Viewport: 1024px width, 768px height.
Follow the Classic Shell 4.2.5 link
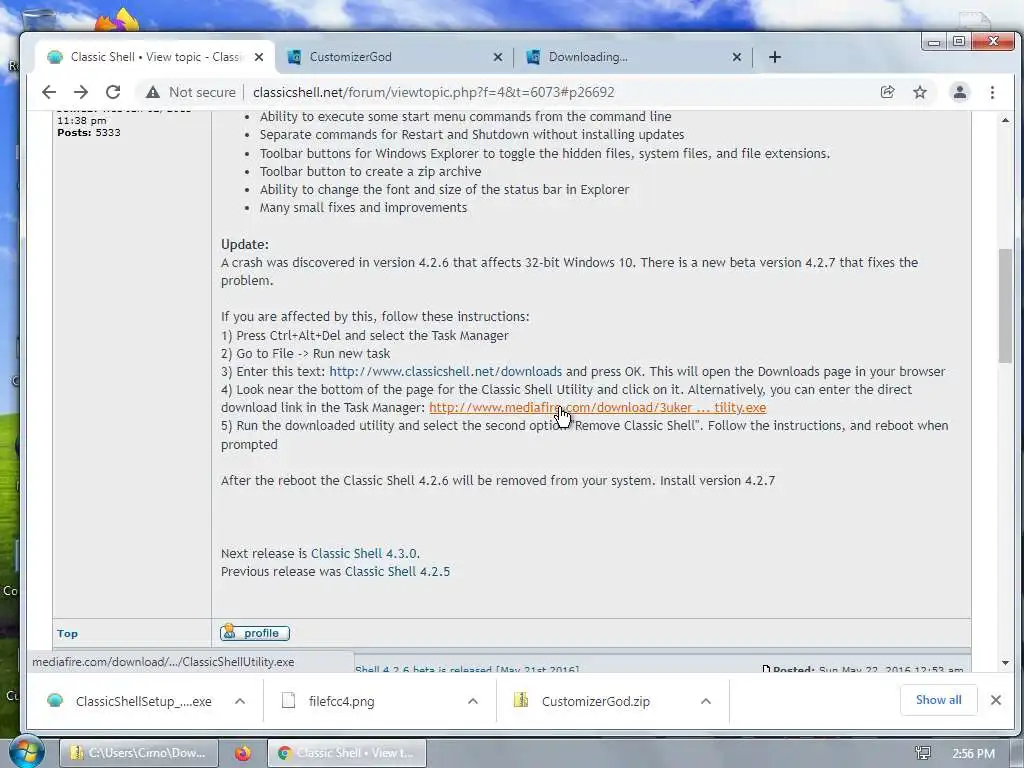point(397,571)
